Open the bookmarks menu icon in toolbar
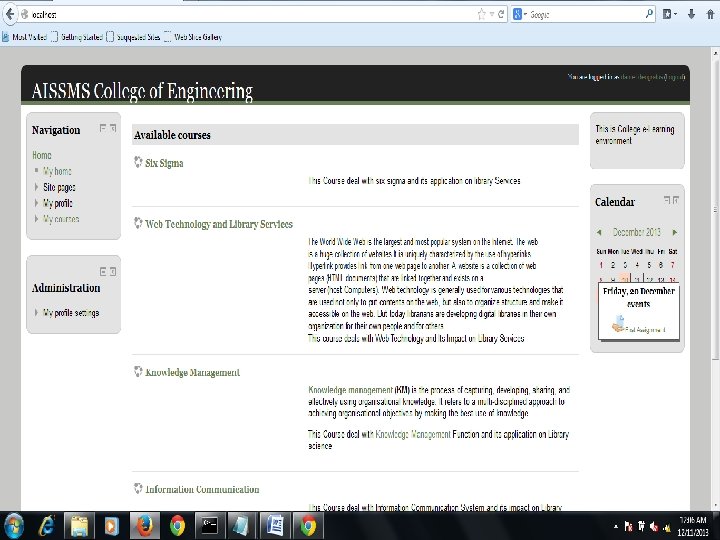The height and width of the screenshot is (540, 720). pos(669,14)
